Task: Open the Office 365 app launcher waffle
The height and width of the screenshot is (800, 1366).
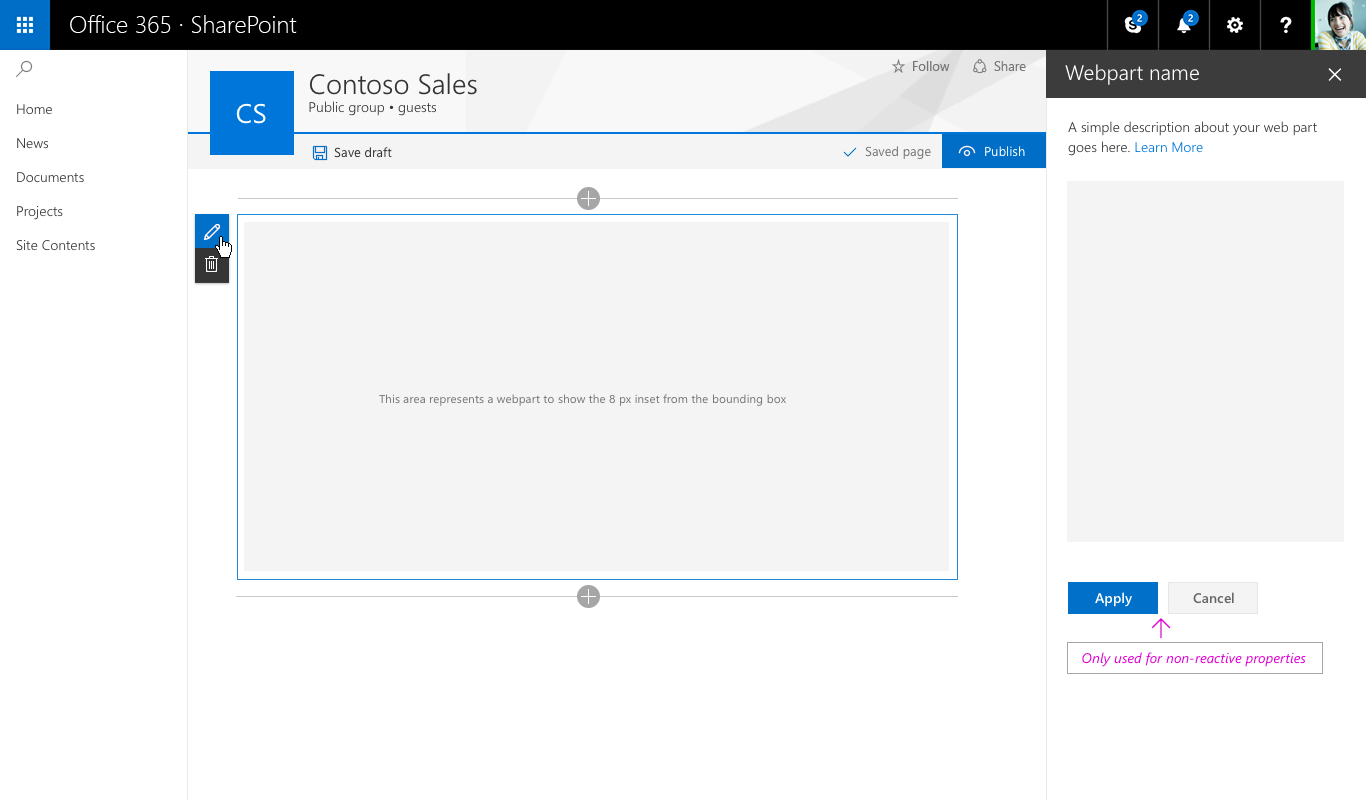Action: 25,25
